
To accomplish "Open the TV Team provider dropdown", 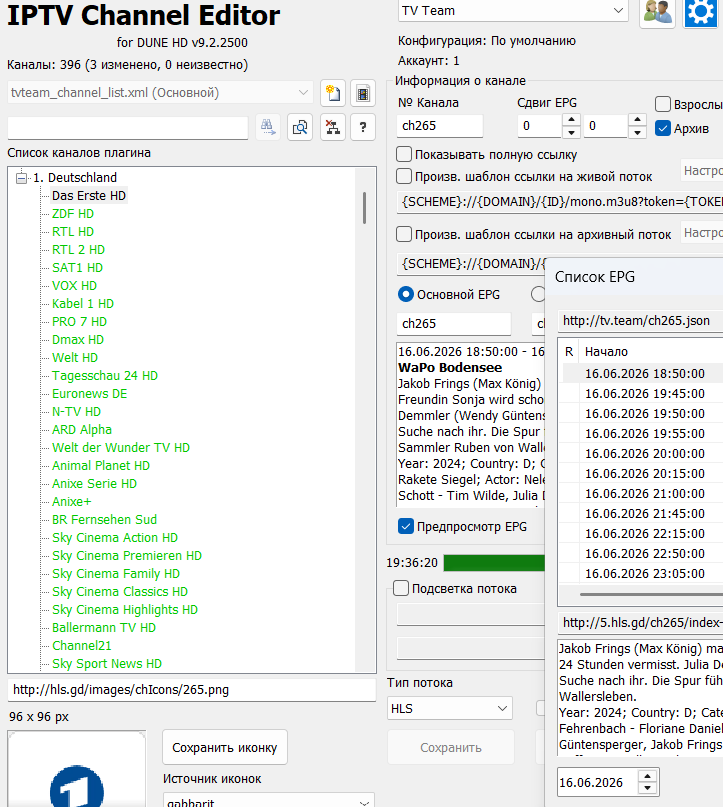I will [x=513, y=11].
